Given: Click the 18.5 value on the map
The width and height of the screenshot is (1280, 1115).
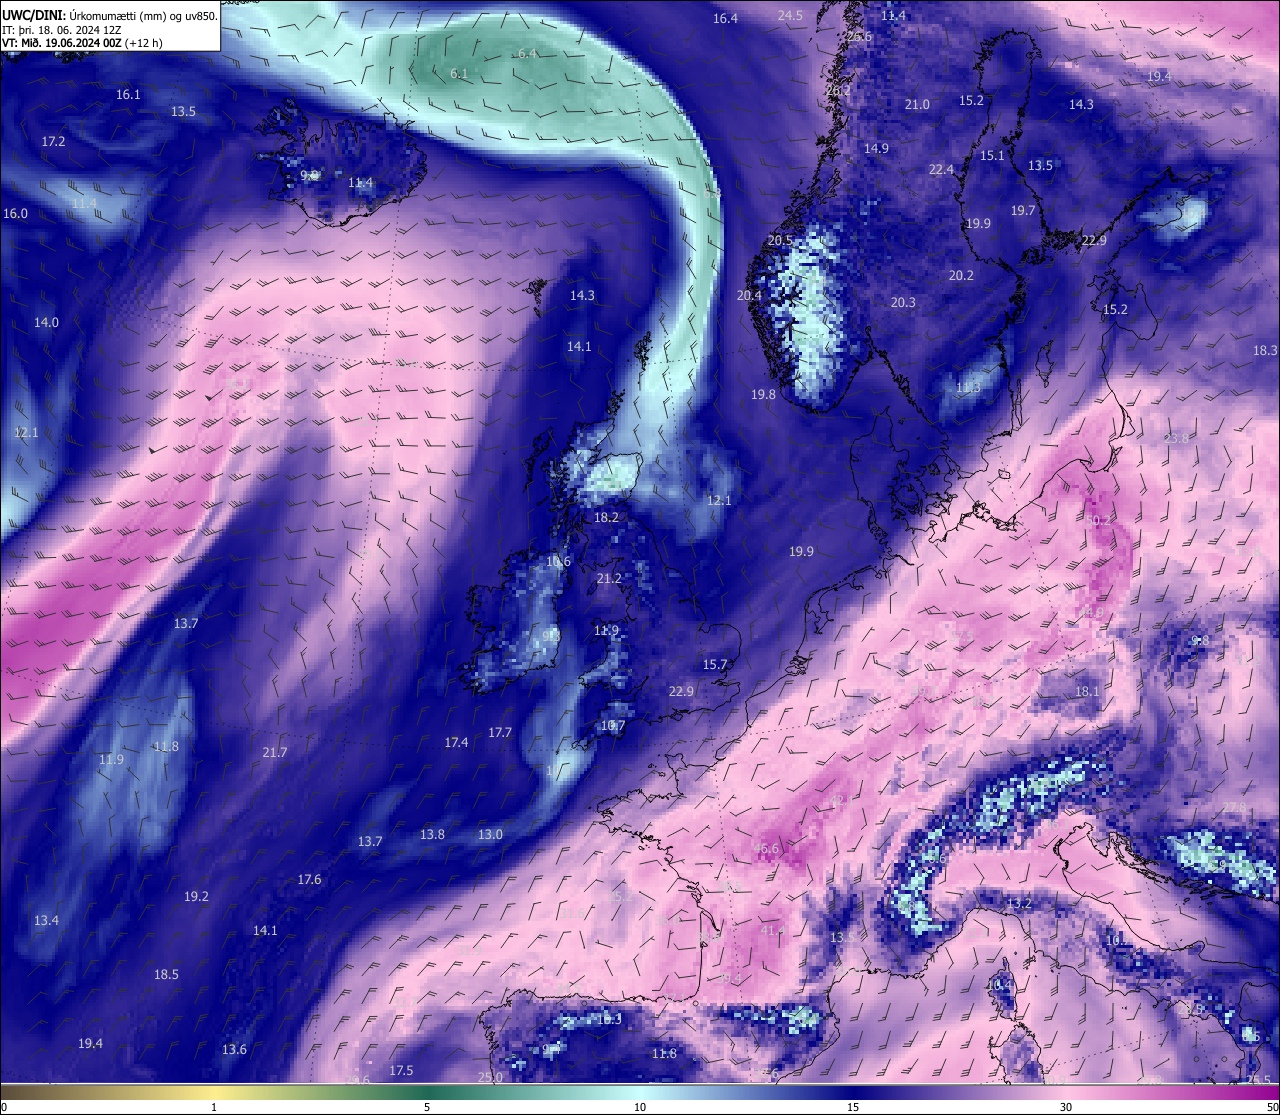Looking at the screenshot, I should (x=166, y=975).
